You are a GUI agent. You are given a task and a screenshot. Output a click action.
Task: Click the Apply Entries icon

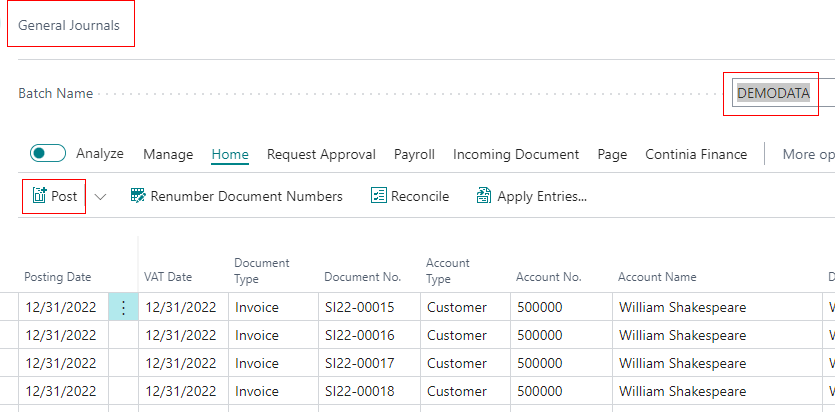[x=484, y=196]
